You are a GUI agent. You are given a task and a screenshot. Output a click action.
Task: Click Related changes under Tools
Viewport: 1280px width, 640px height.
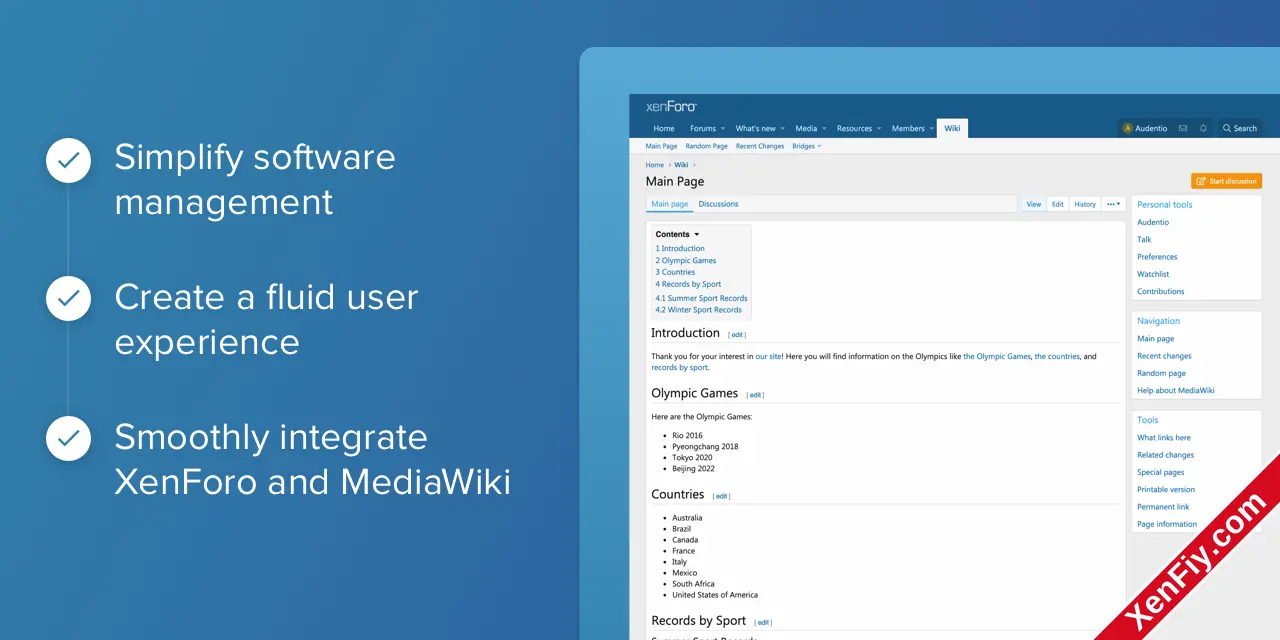[1165, 455]
